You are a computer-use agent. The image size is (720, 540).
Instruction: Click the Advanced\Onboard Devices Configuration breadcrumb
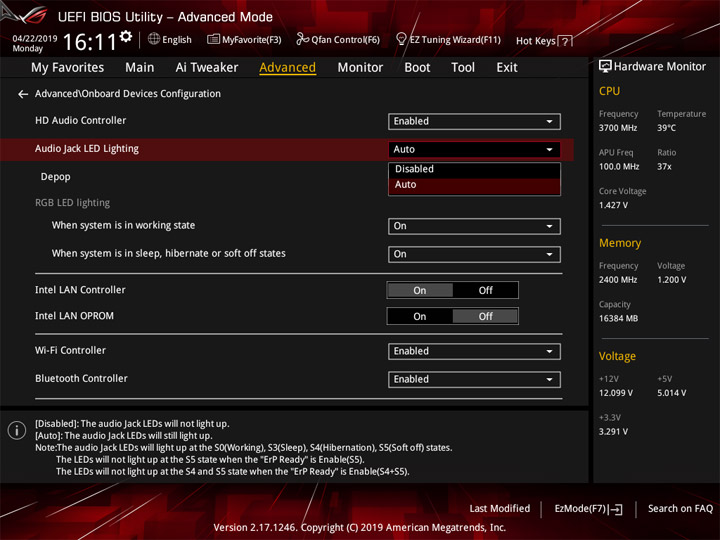click(128, 94)
